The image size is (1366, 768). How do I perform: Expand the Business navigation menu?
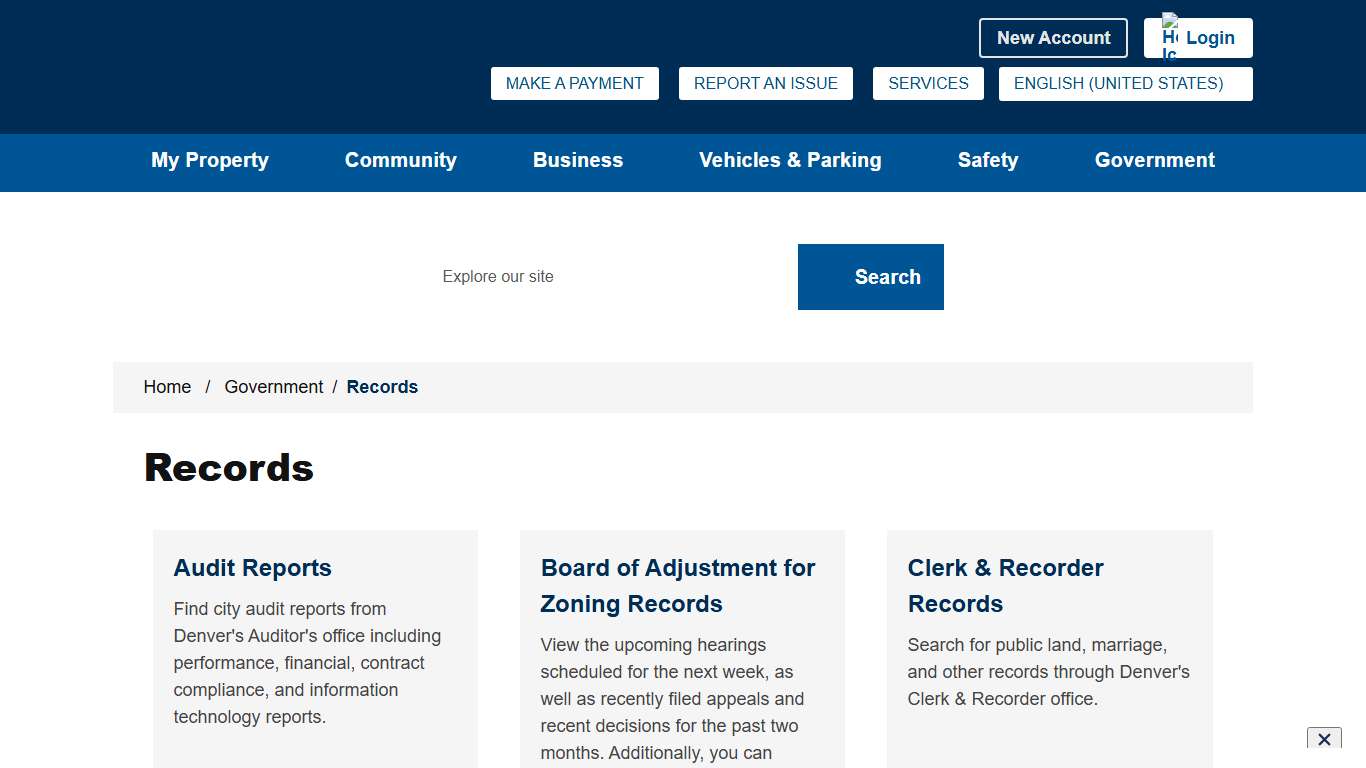[x=577, y=161]
